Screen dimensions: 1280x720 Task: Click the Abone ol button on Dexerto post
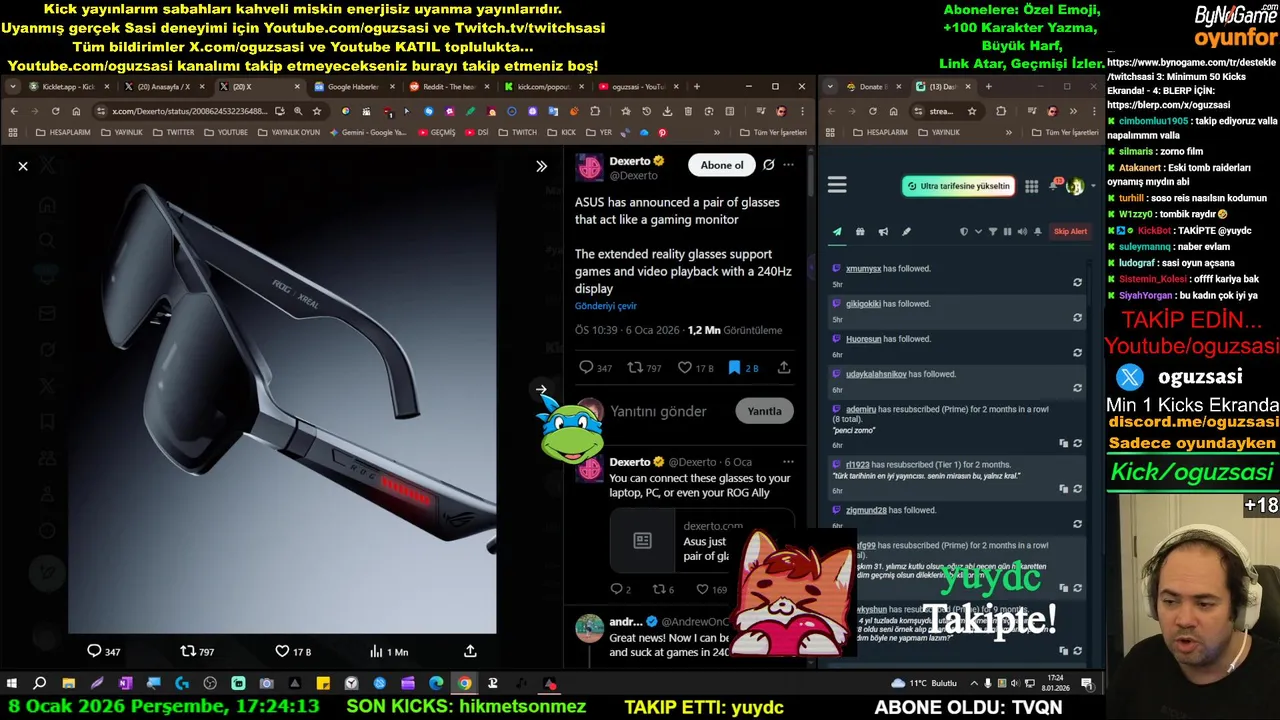[x=722, y=165]
